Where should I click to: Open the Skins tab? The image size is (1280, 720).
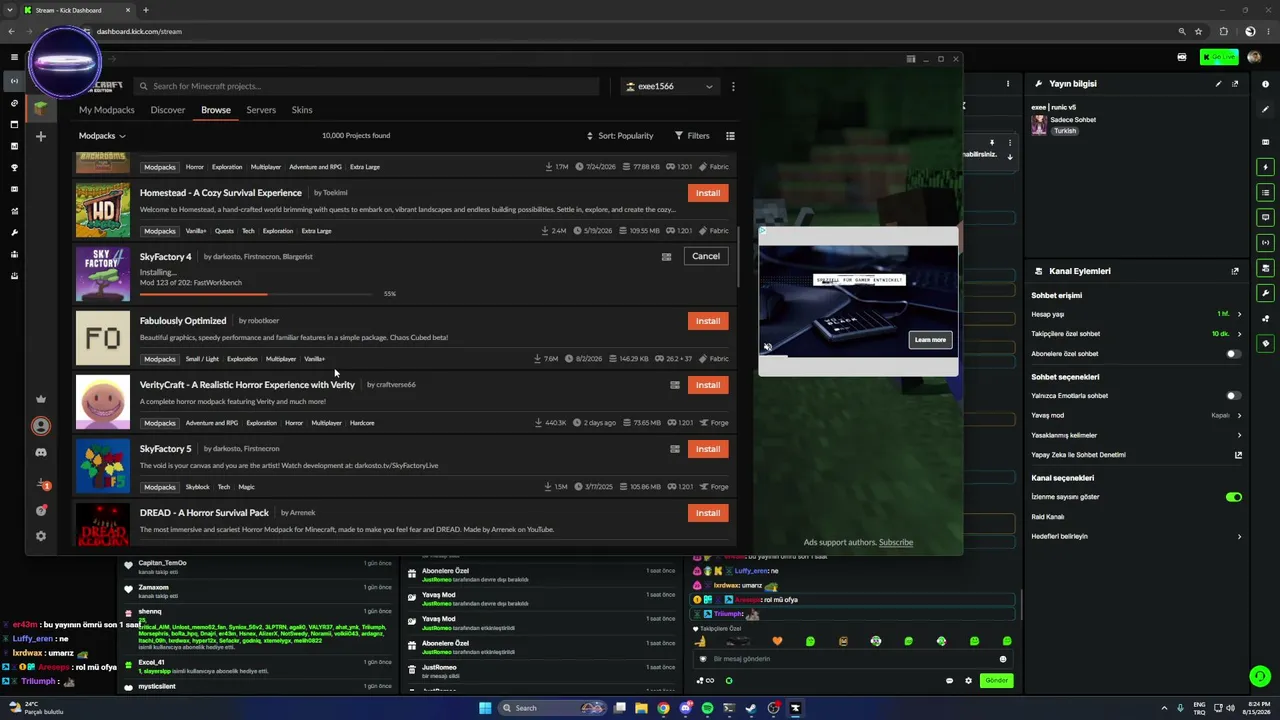(x=302, y=110)
